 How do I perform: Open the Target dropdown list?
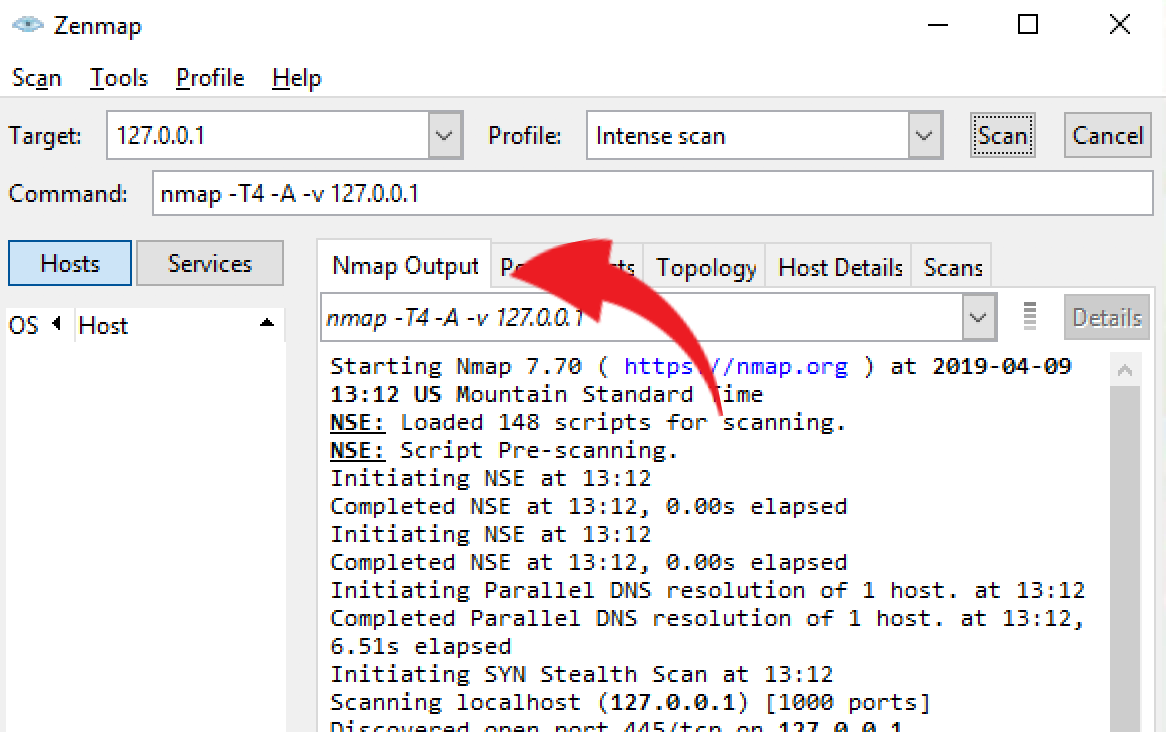point(445,136)
